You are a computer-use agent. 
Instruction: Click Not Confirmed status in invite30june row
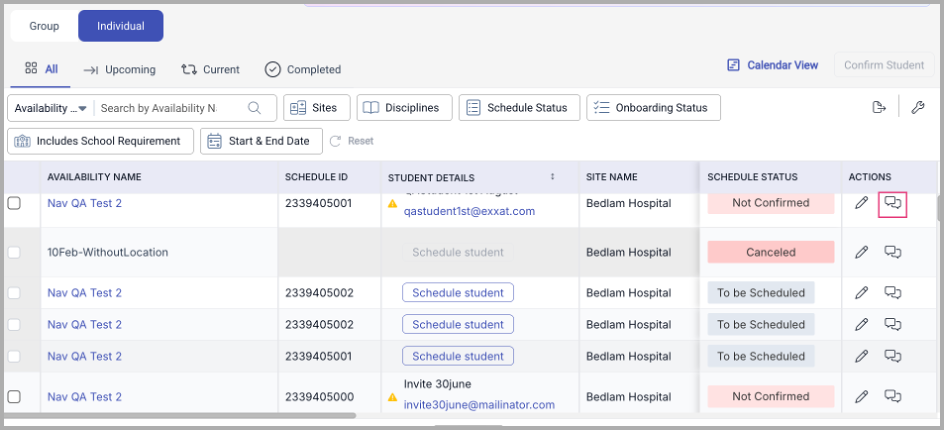(x=771, y=396)
